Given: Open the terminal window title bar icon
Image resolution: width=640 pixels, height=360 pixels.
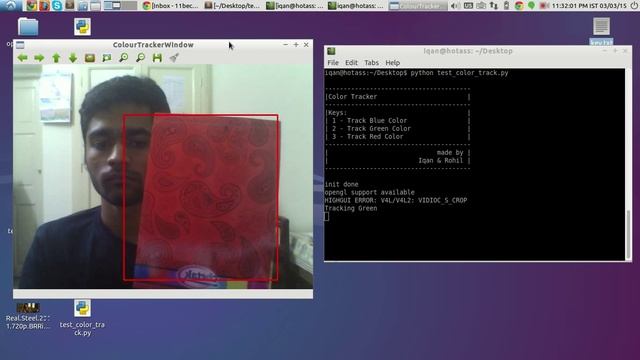Looking at the screenshot, I should pyautogui.click(x=331, y=51).
